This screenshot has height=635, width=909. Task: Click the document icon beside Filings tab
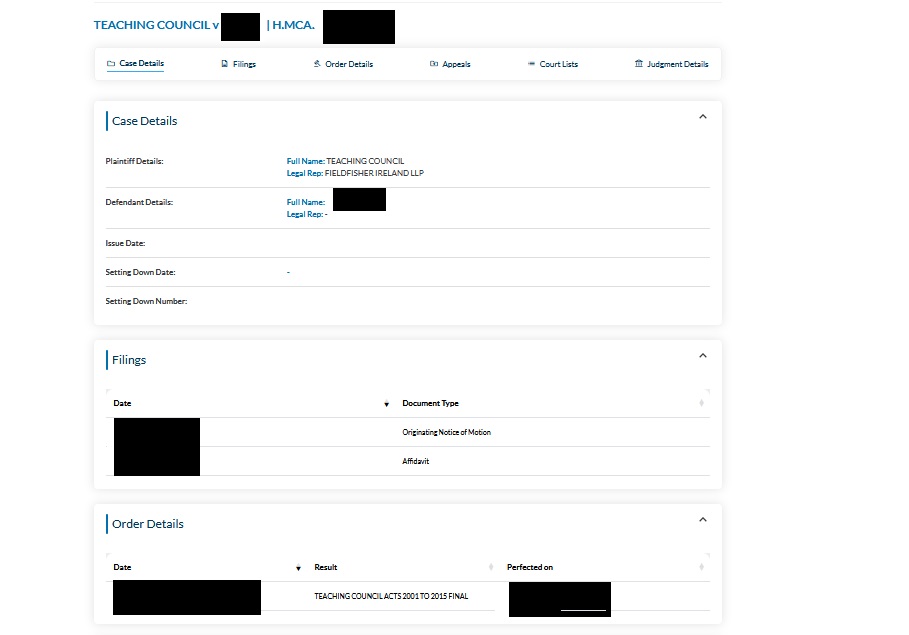(225, 64)
